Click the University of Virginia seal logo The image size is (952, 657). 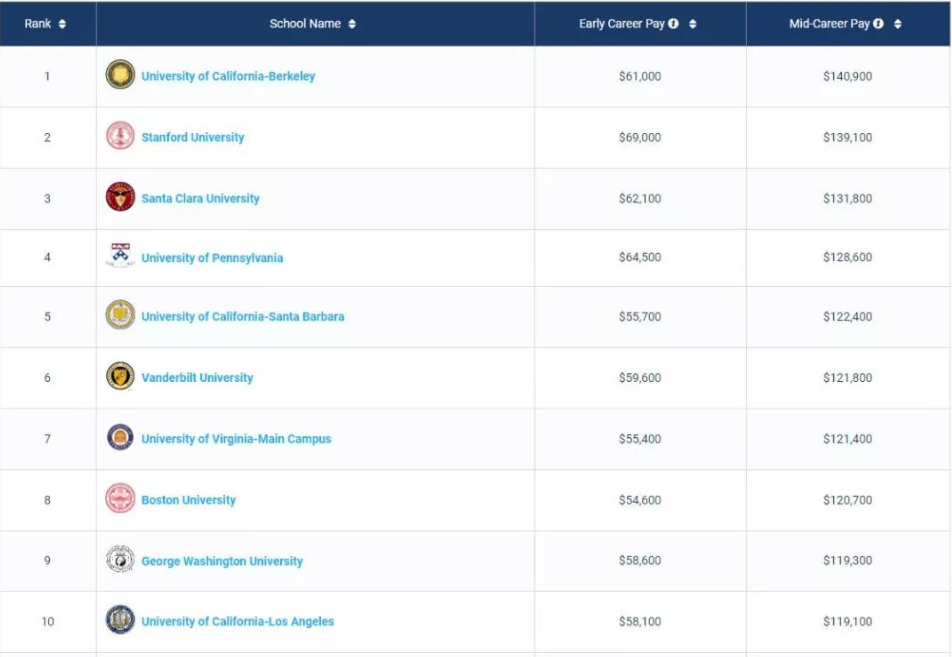[120, 437]
